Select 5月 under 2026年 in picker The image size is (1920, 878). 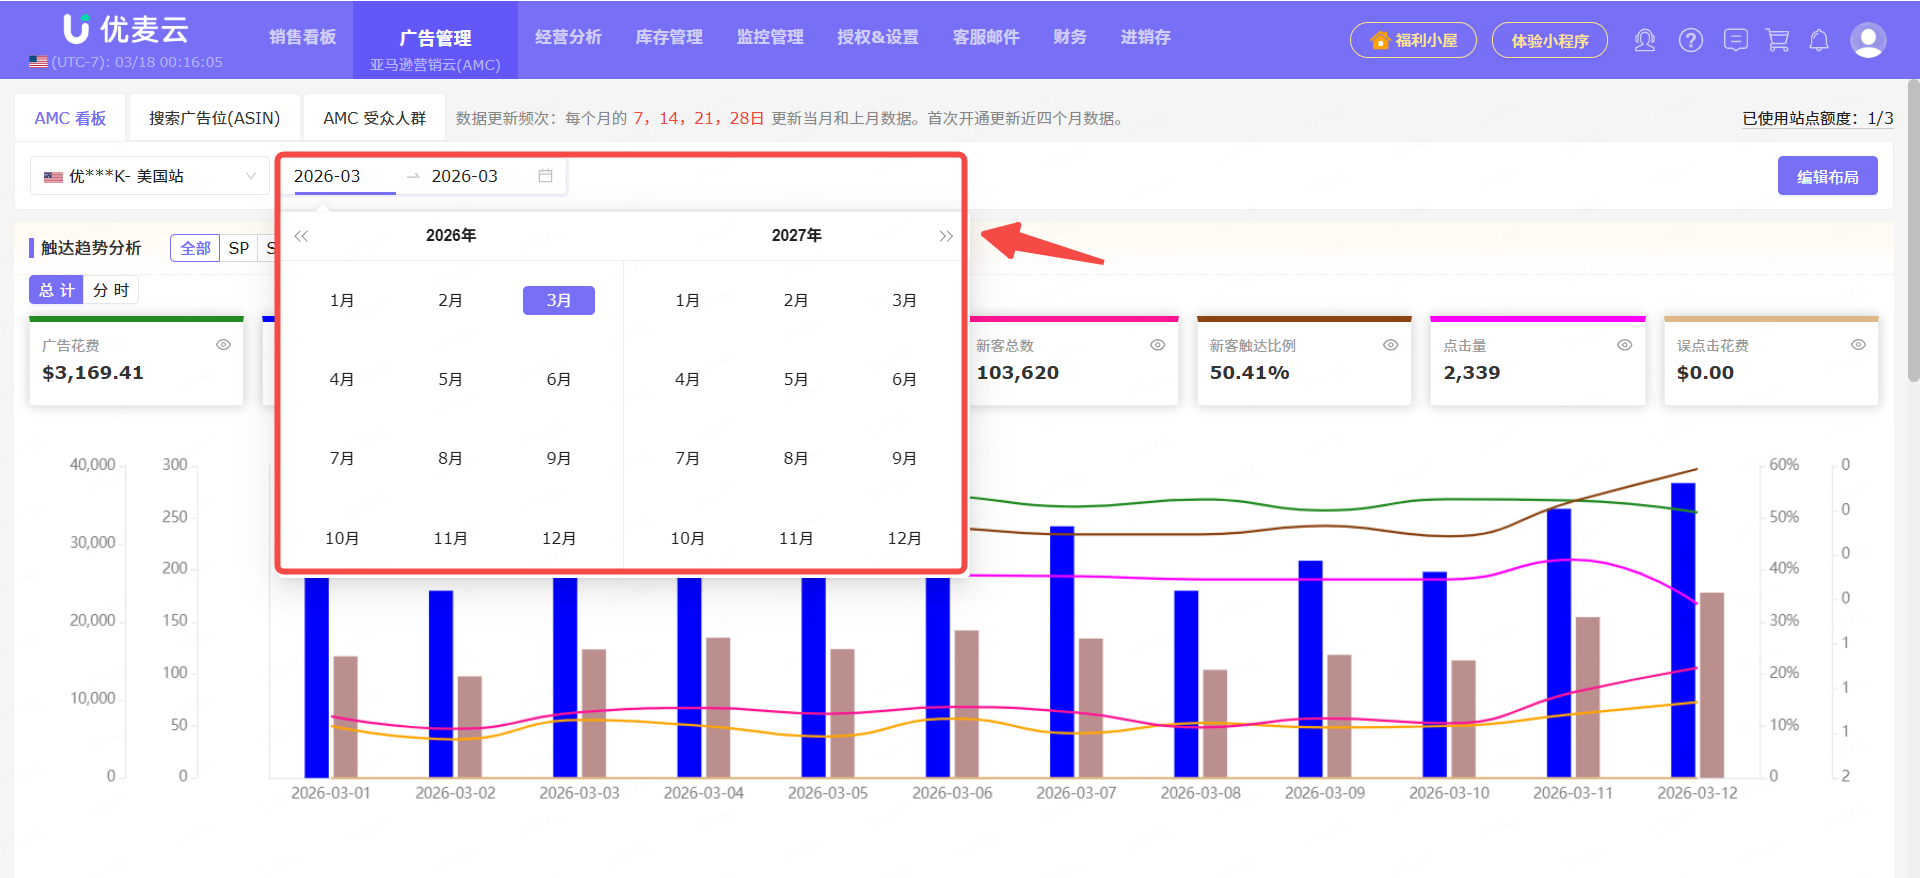450,379
